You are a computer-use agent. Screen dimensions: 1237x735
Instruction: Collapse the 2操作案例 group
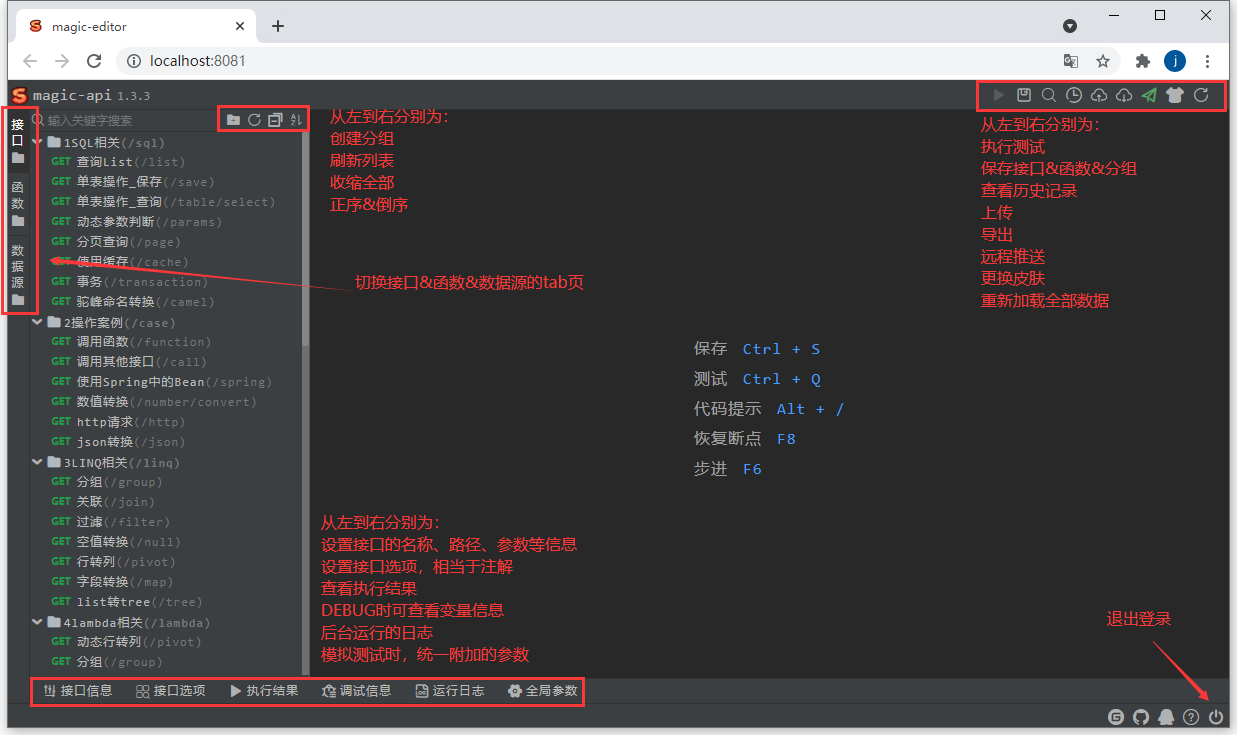pyautogui.click(x=37, y=322)
